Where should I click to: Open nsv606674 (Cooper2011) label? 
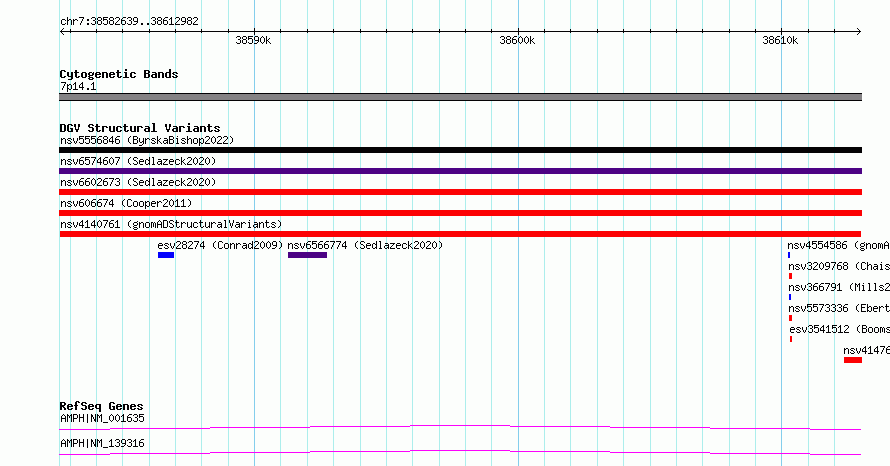tap(126, 203)
